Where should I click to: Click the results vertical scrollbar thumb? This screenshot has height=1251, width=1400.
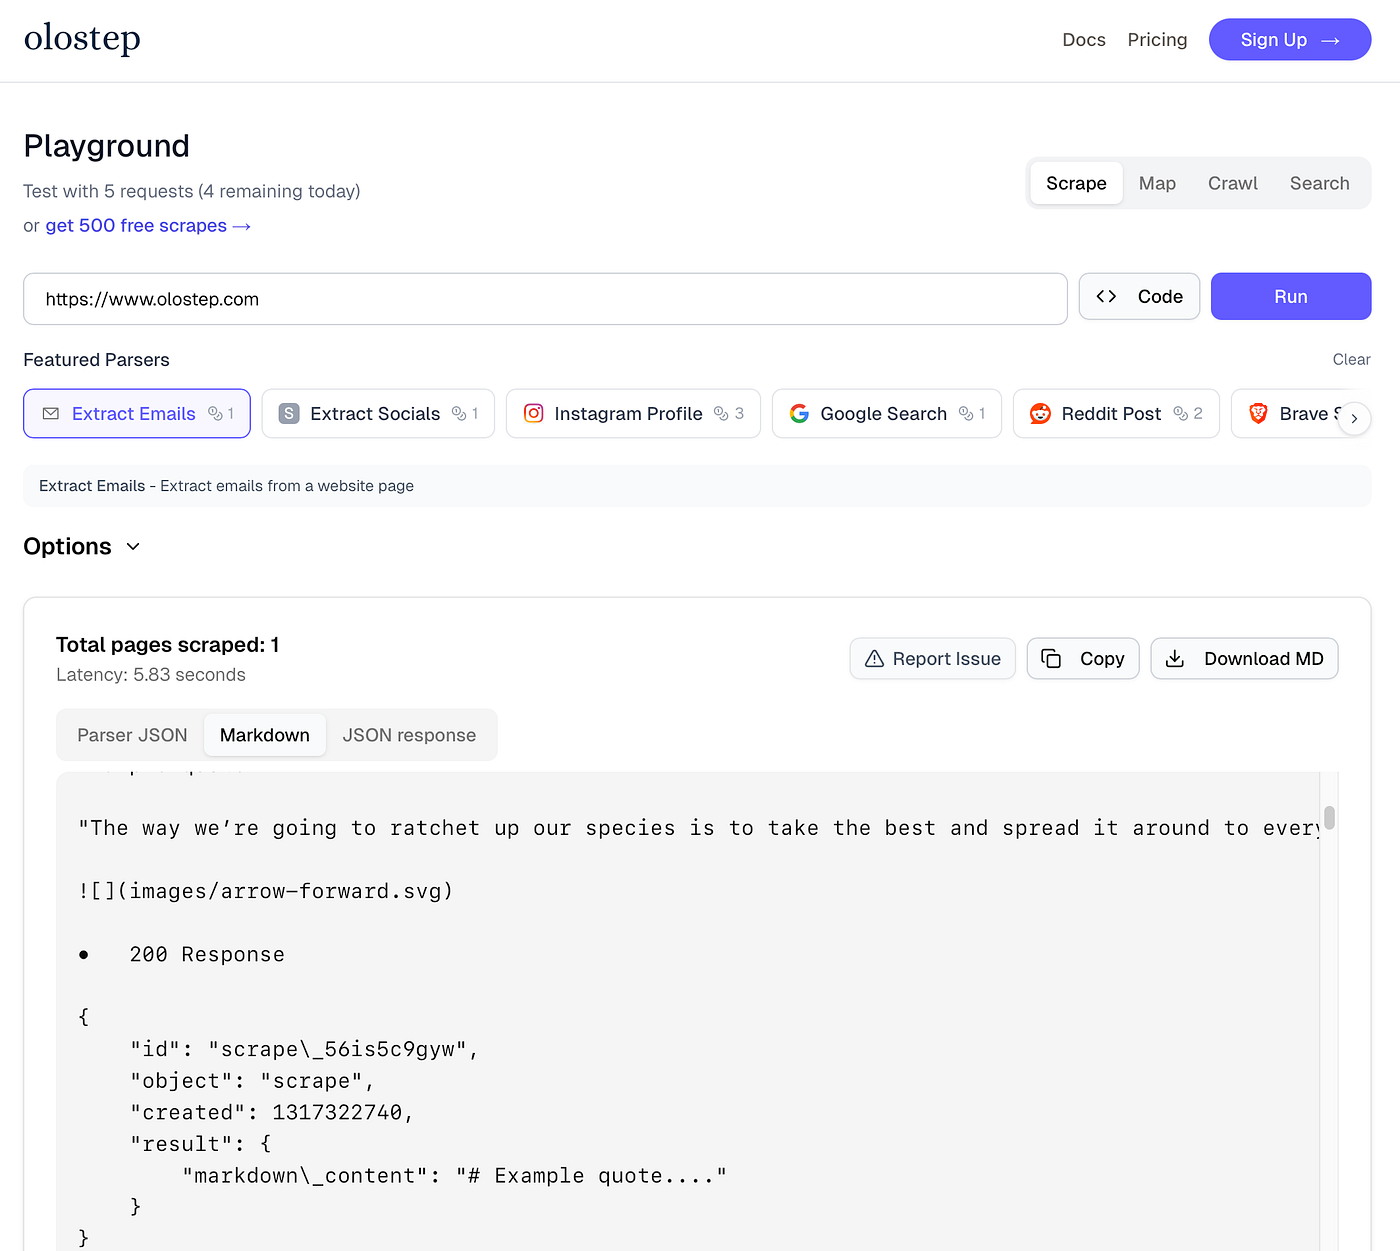(1329, 819)
